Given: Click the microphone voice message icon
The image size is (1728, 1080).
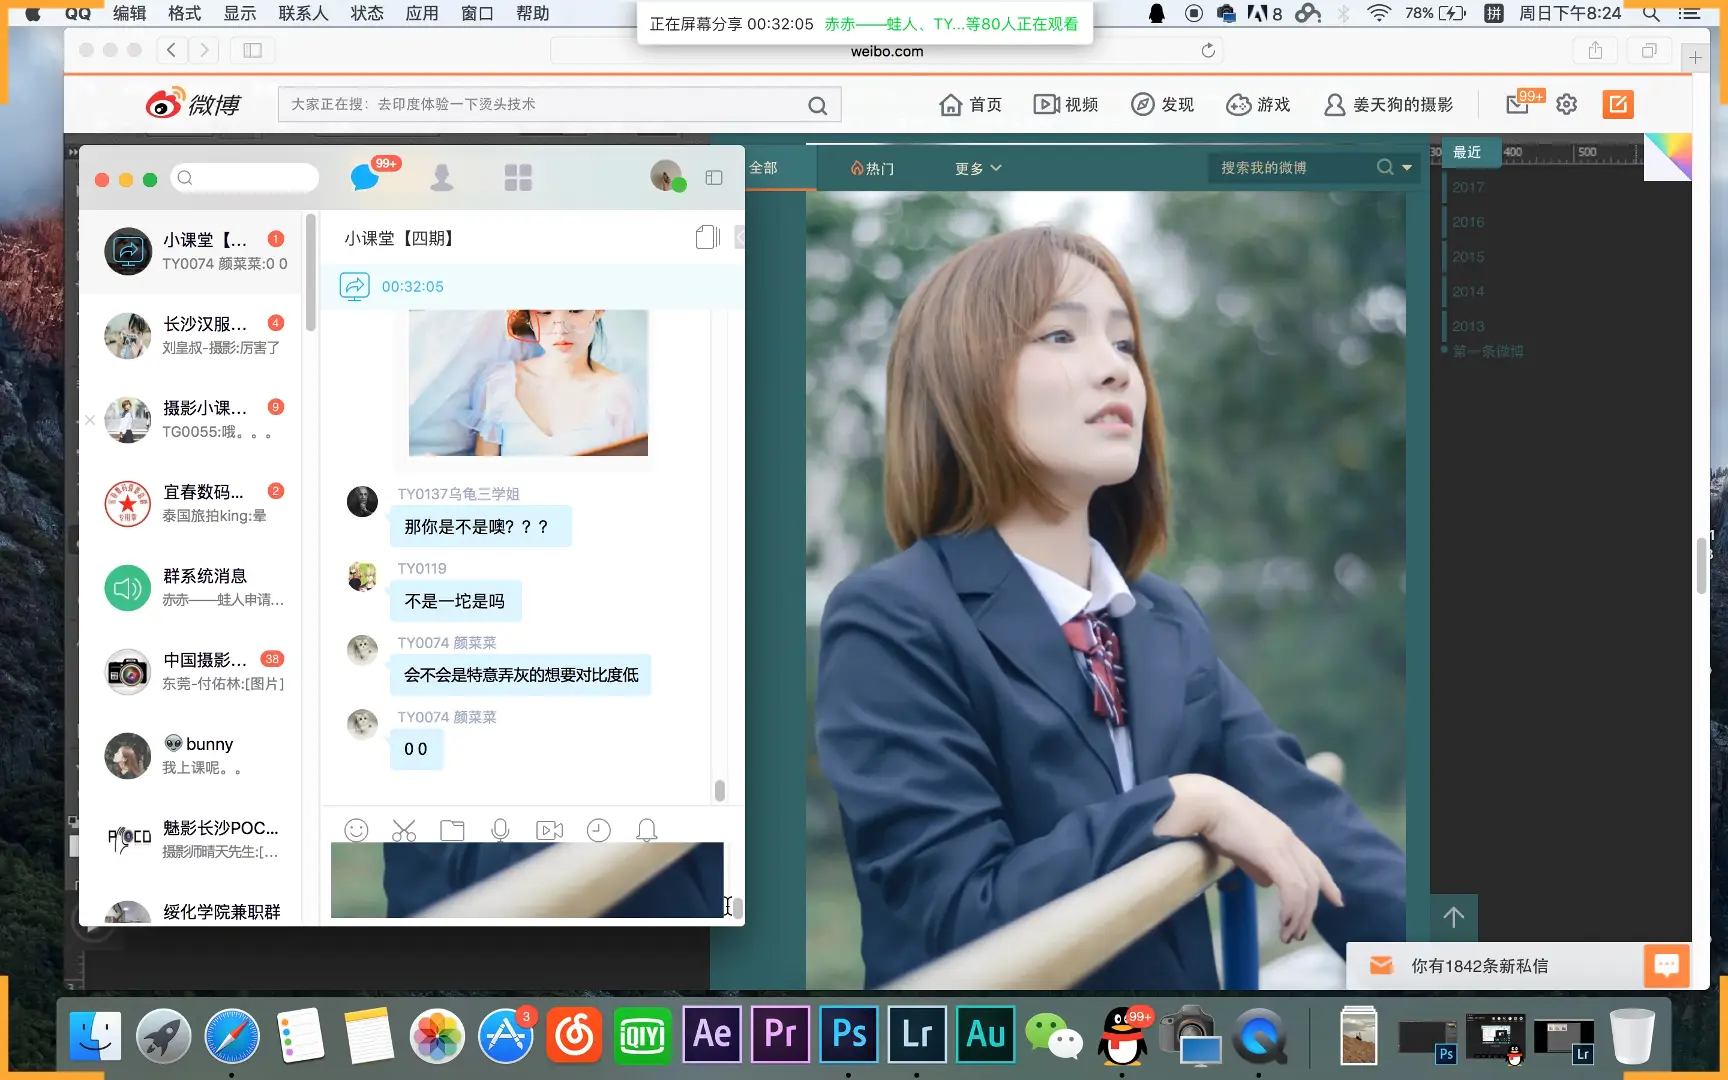Looking at the screenshot, I should (x=500, y=830).
